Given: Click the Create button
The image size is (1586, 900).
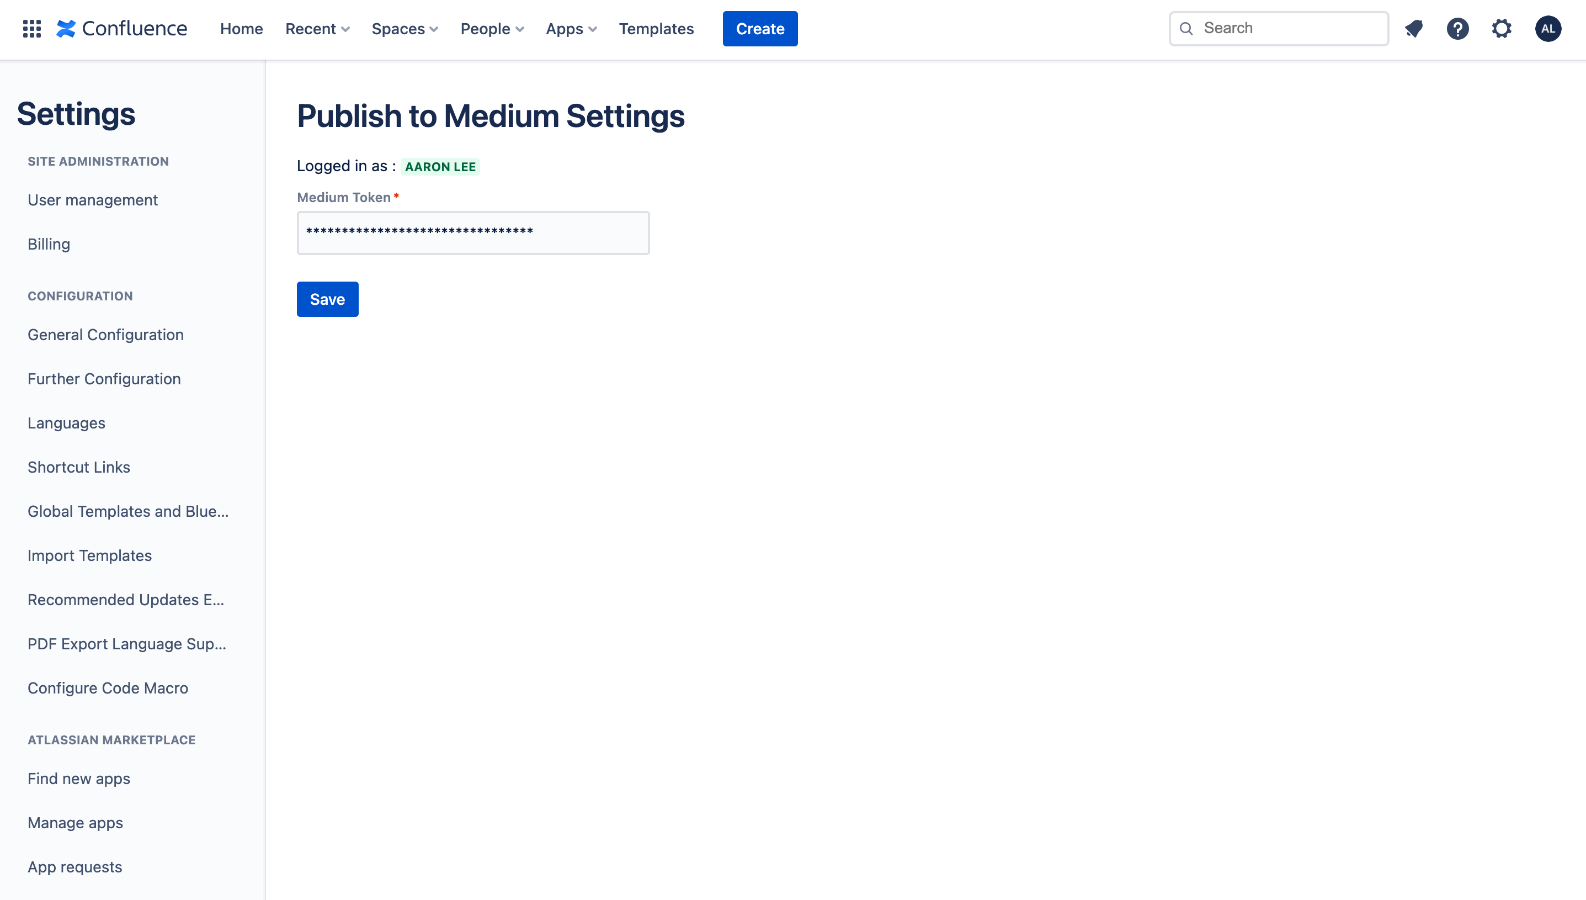Looking at the screenshot, I should click(760, 29).
